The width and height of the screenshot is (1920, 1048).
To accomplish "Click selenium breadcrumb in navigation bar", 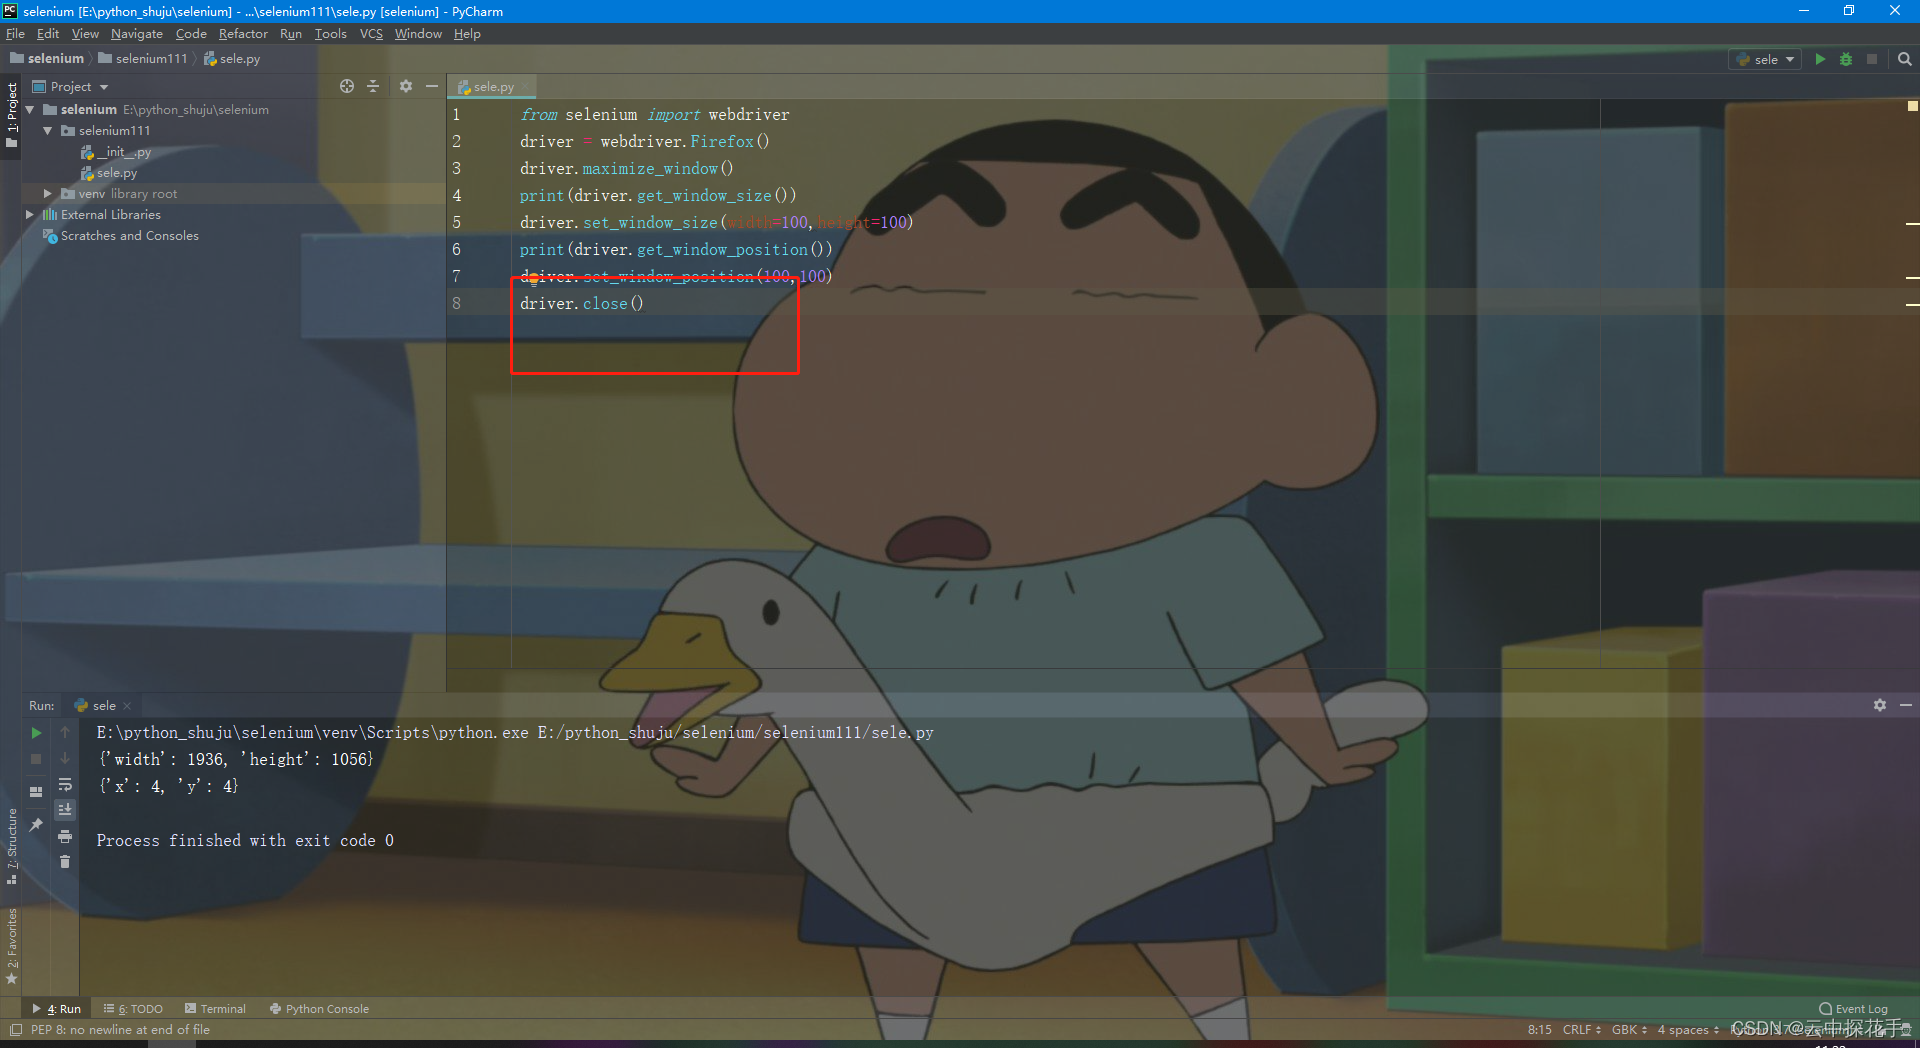I will click(x=47, y=59).
